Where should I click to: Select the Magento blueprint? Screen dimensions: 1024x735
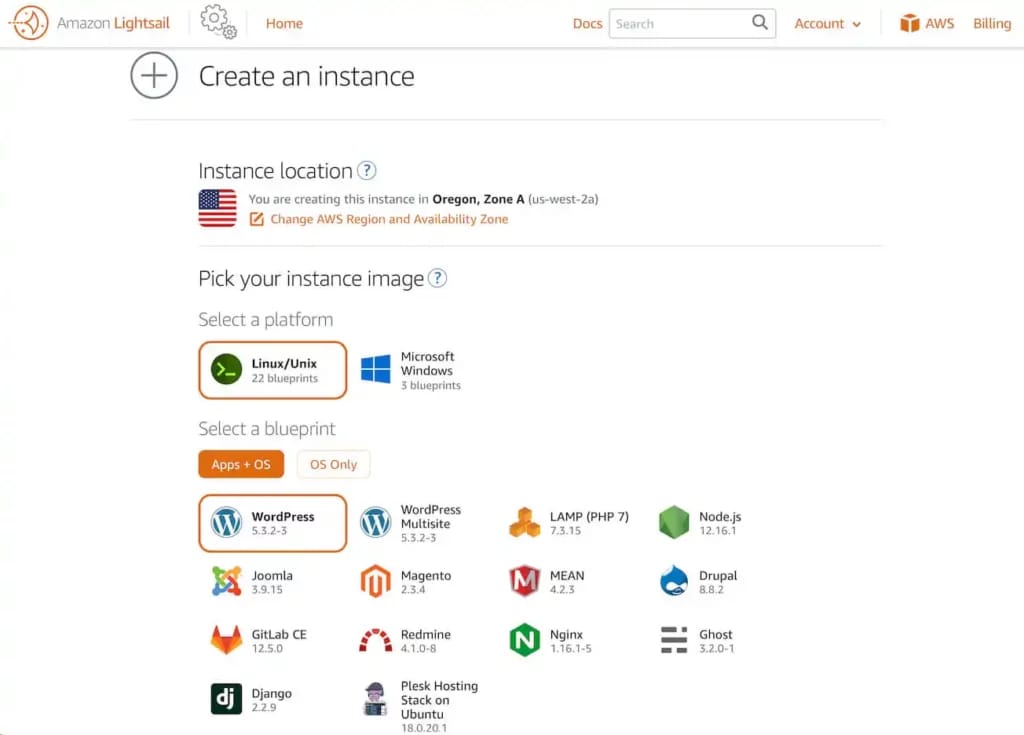[x=406, y=582]
